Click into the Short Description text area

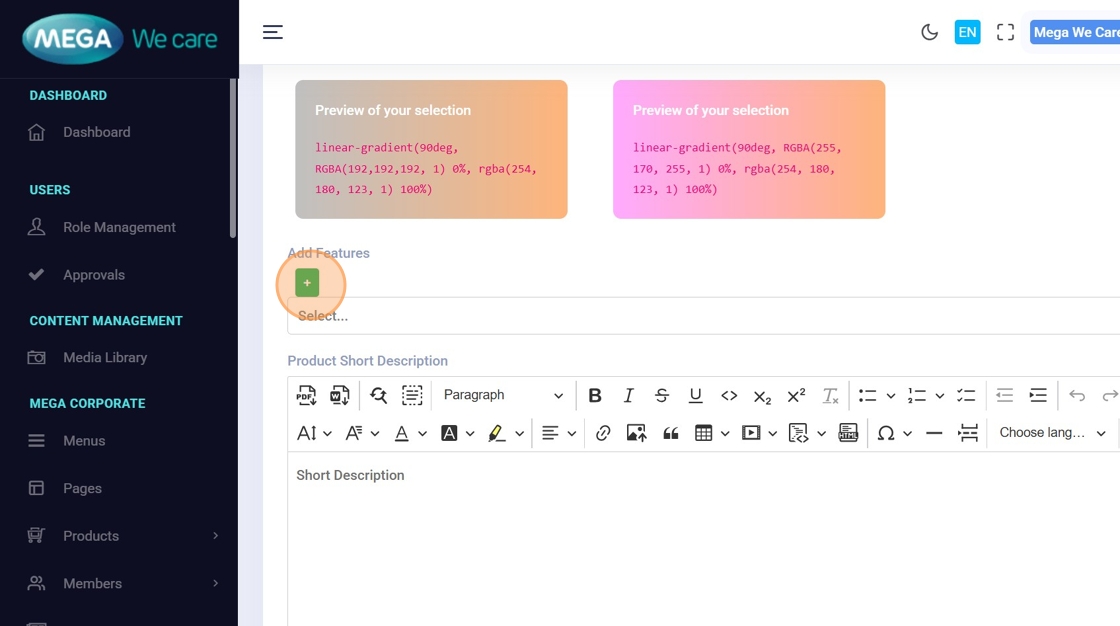pos(700,540)
